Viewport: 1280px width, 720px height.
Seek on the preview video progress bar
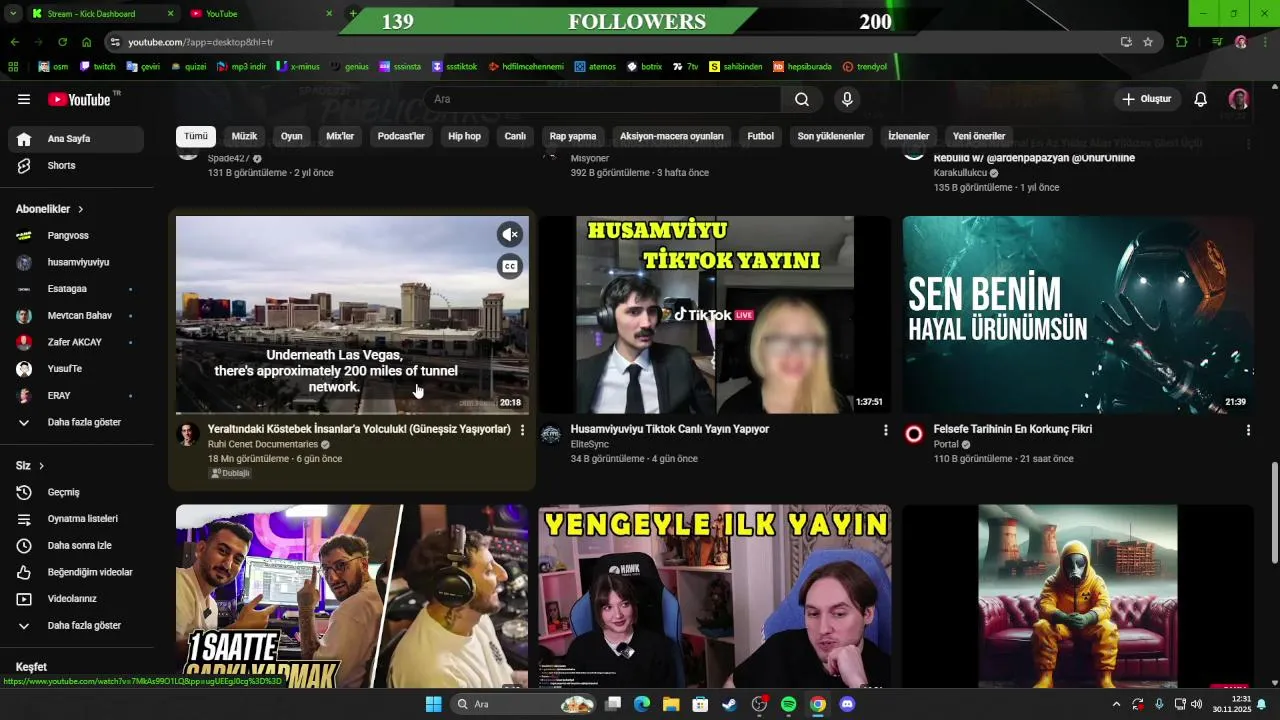[352, 413]
